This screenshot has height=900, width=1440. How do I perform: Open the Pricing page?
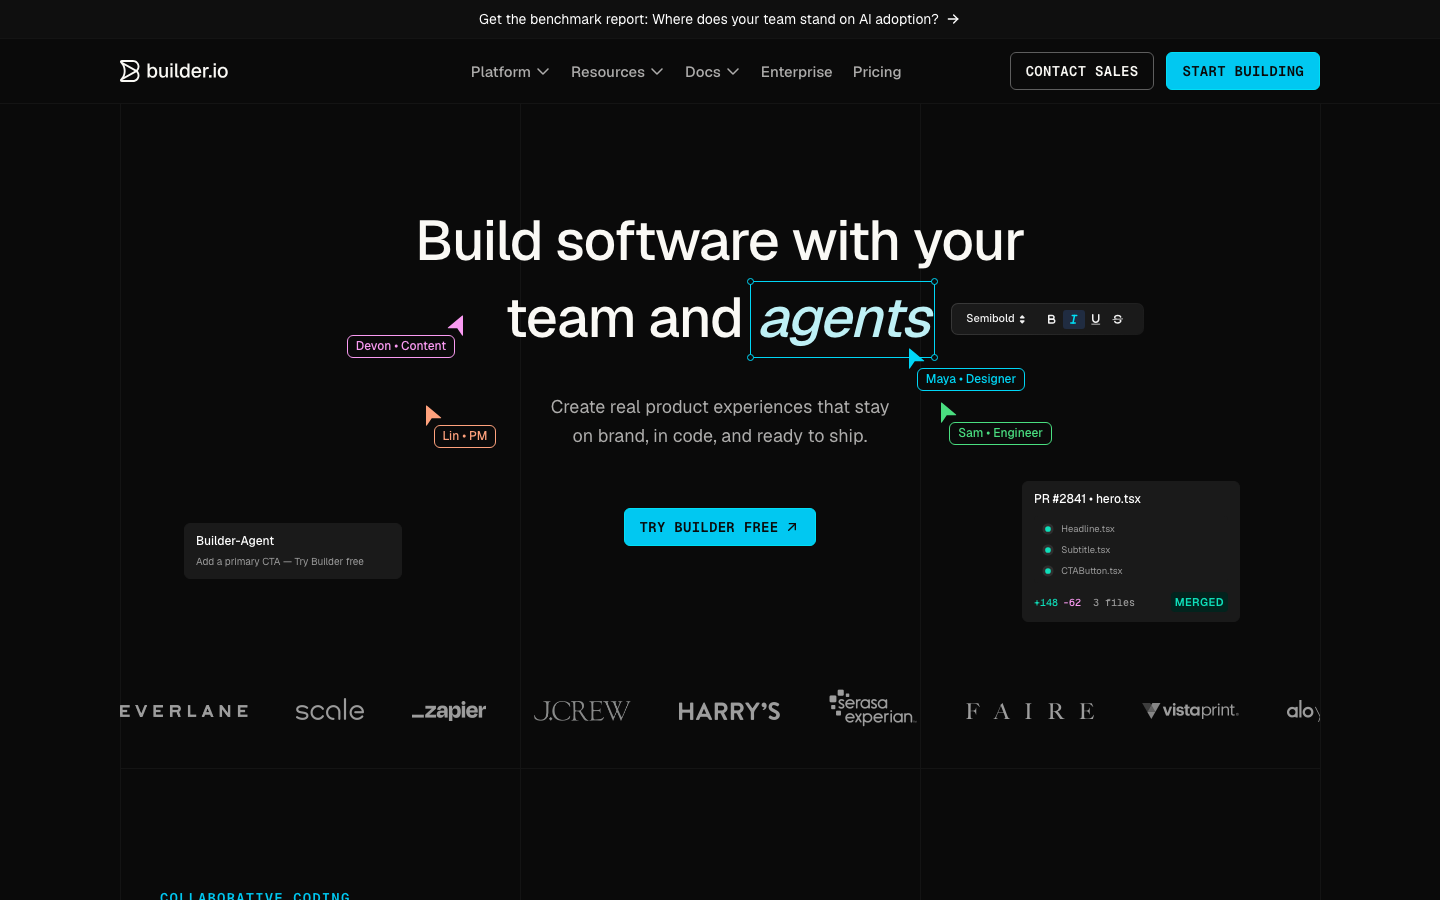click(877, 72)
